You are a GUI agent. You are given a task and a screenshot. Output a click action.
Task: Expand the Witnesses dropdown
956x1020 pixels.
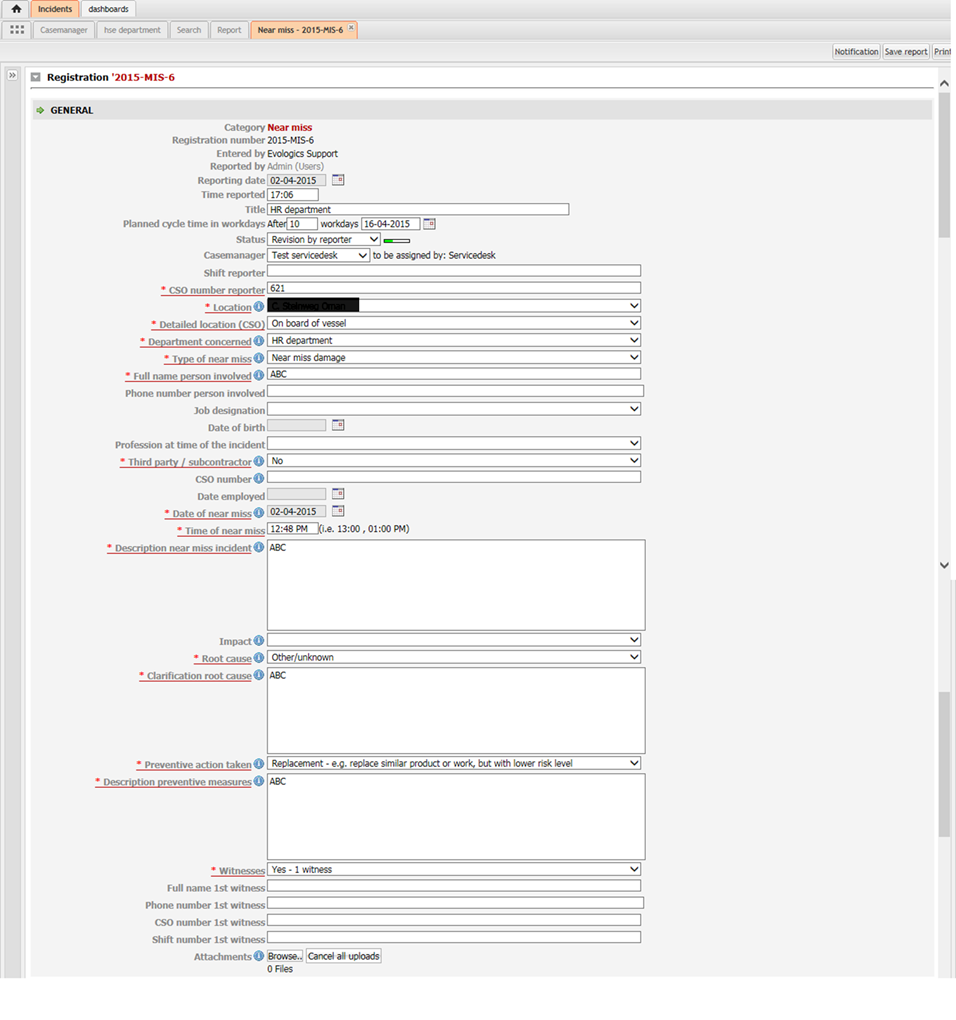coord(454,870)
